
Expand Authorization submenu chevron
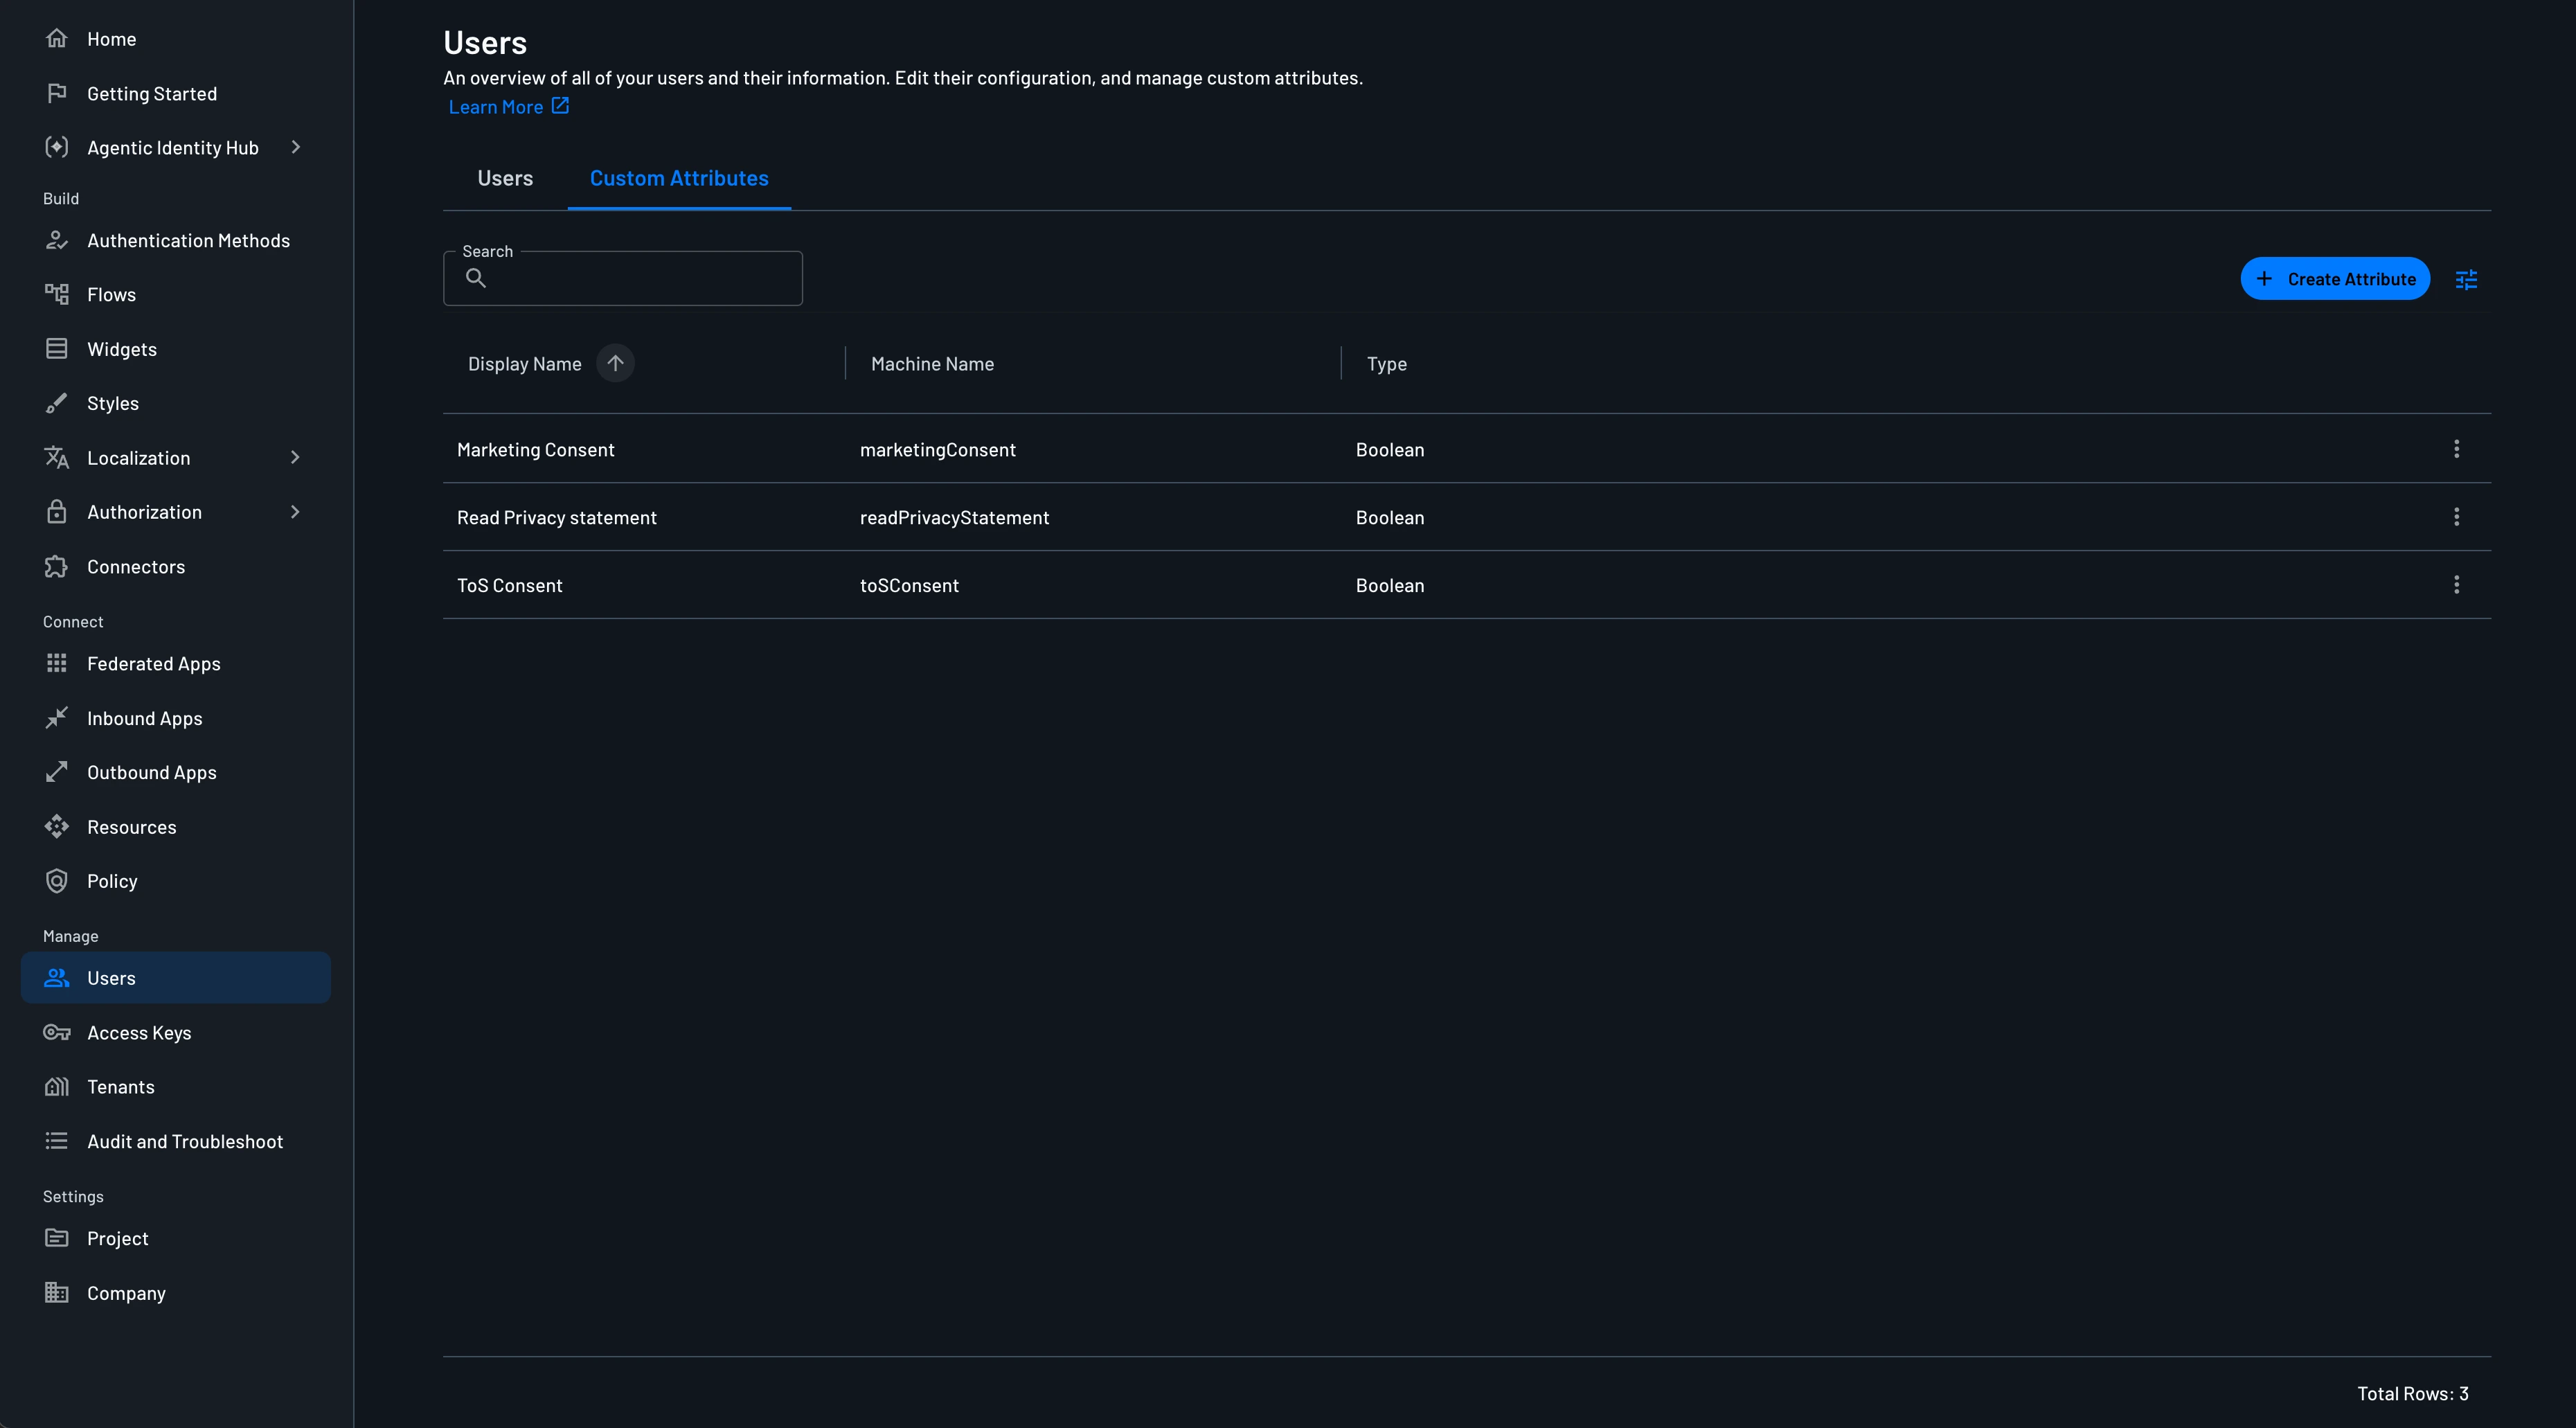[295, 511]
